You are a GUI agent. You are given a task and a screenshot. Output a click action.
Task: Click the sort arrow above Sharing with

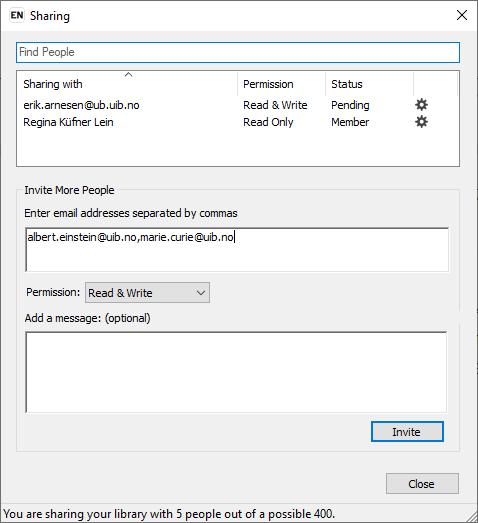[x=128, y=75]
